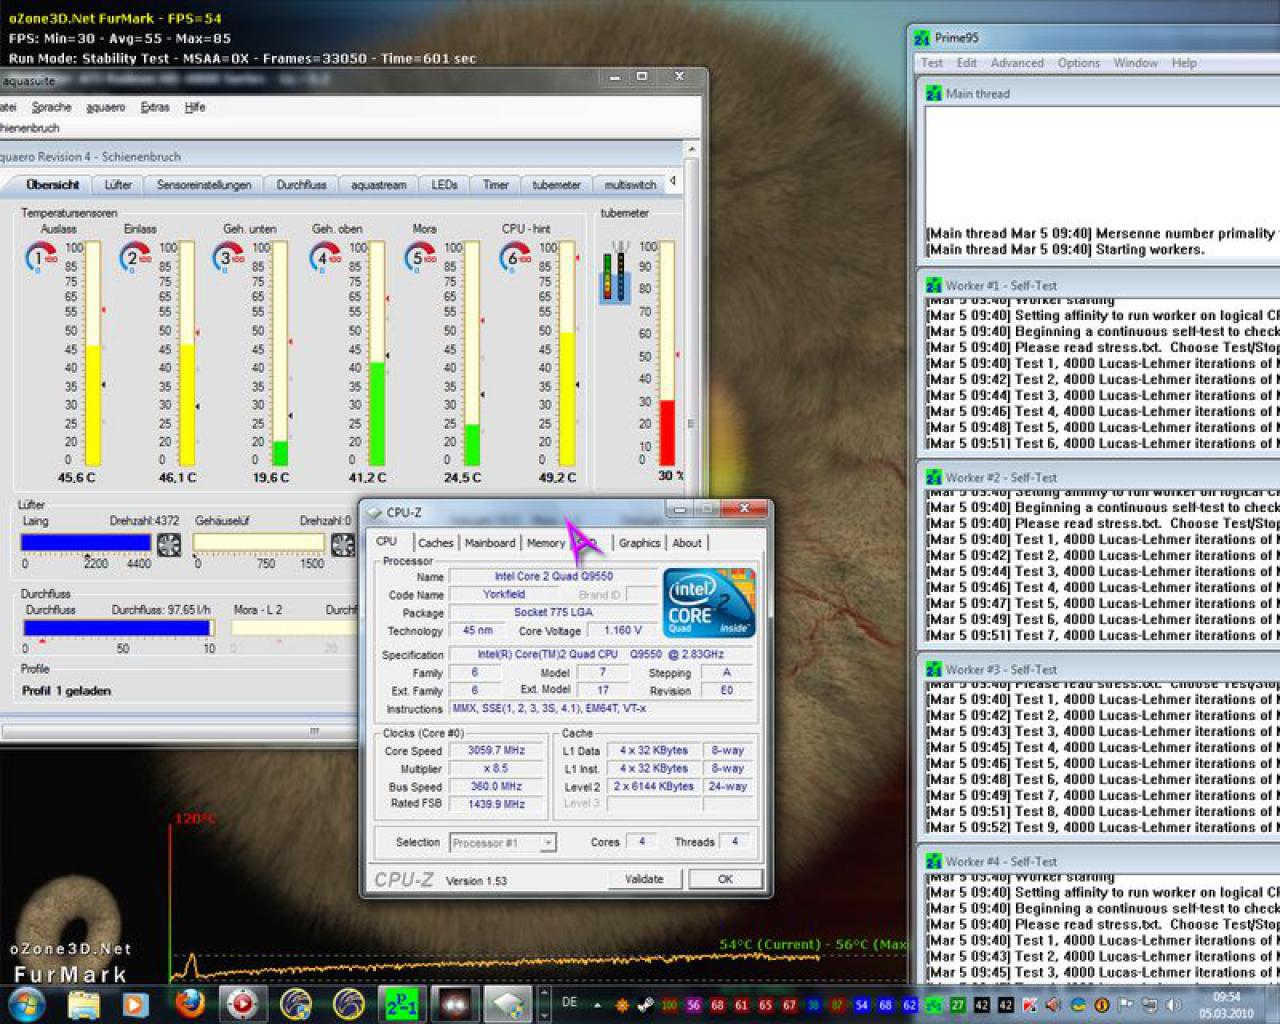Viewport: 1280px width, 1024px height.
Task: Expand aquasuite tab overflow arrow
Action: click(x=673, y=182)
